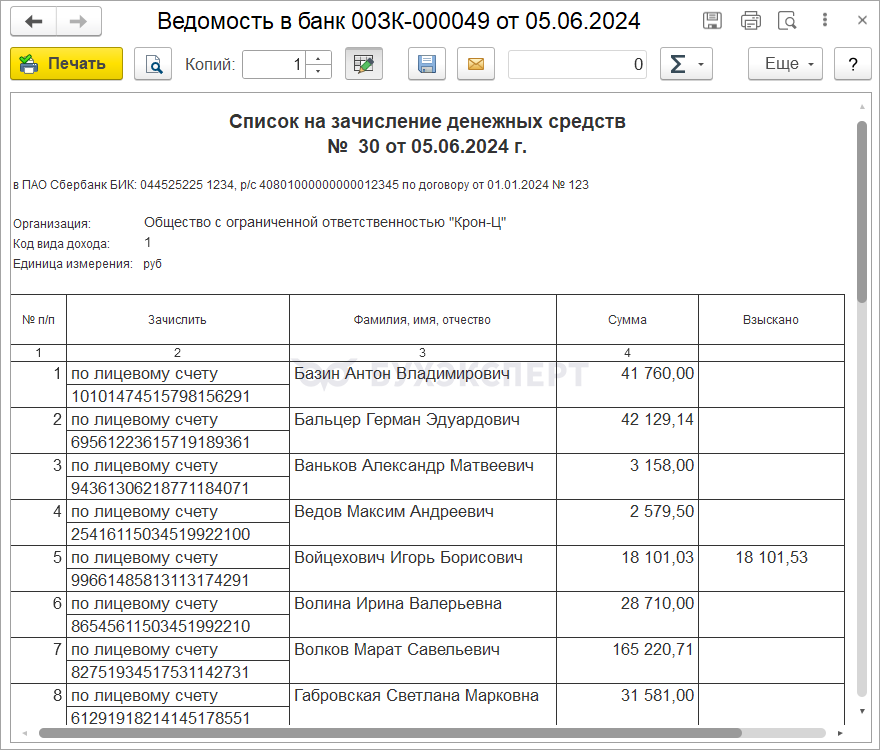Select the Единица измерения value руб
The height and width of the screenshot is (750, 880).
153,264
